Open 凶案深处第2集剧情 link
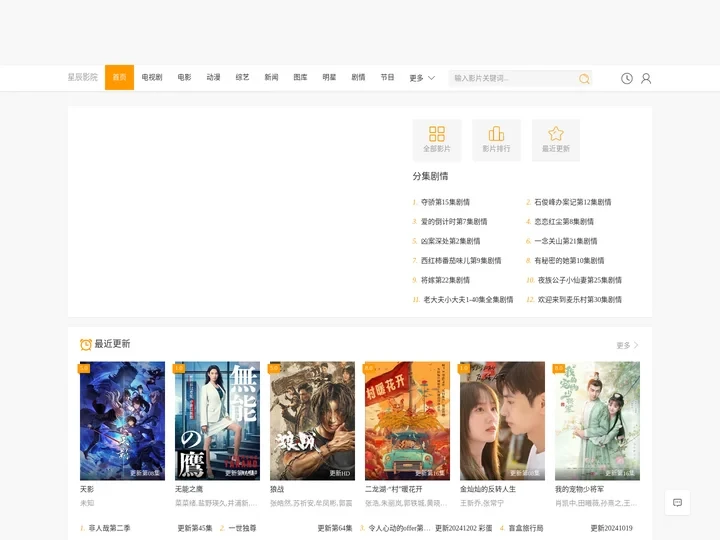The image size is (720, 540). tap(450, 241)
